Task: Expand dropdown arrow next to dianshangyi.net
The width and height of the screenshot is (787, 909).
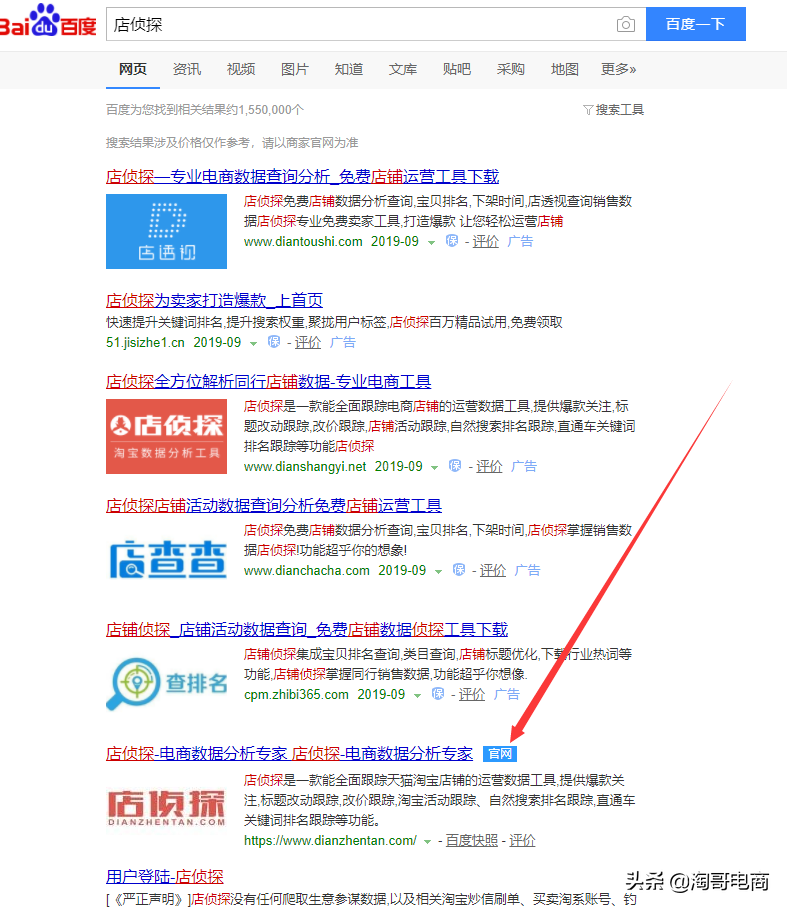Action: 435,467
